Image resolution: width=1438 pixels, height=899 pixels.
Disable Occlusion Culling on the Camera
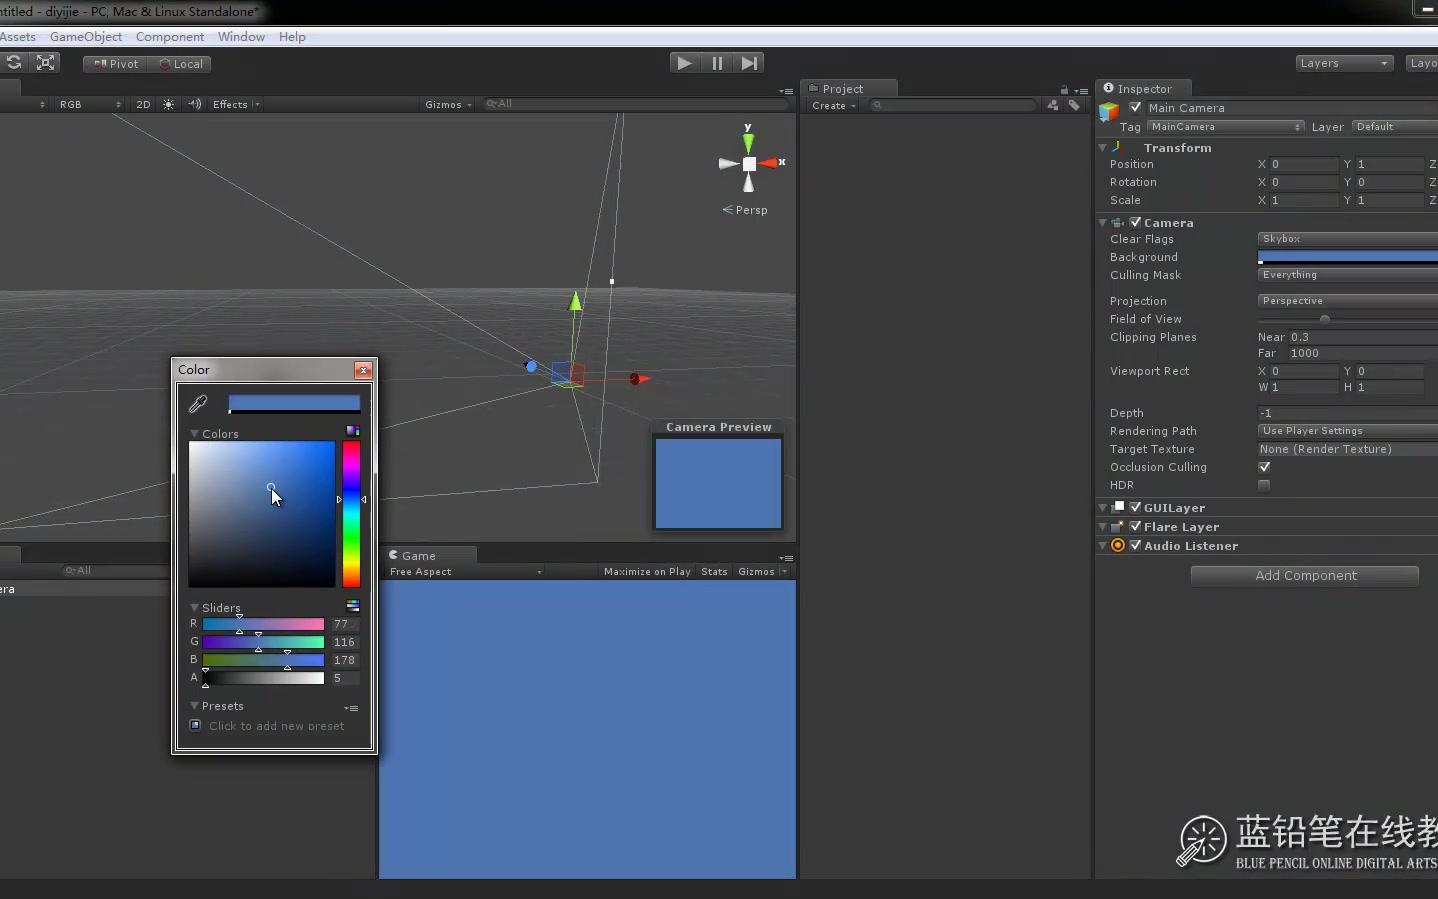pyautogui.click(x=1264, y=467)
